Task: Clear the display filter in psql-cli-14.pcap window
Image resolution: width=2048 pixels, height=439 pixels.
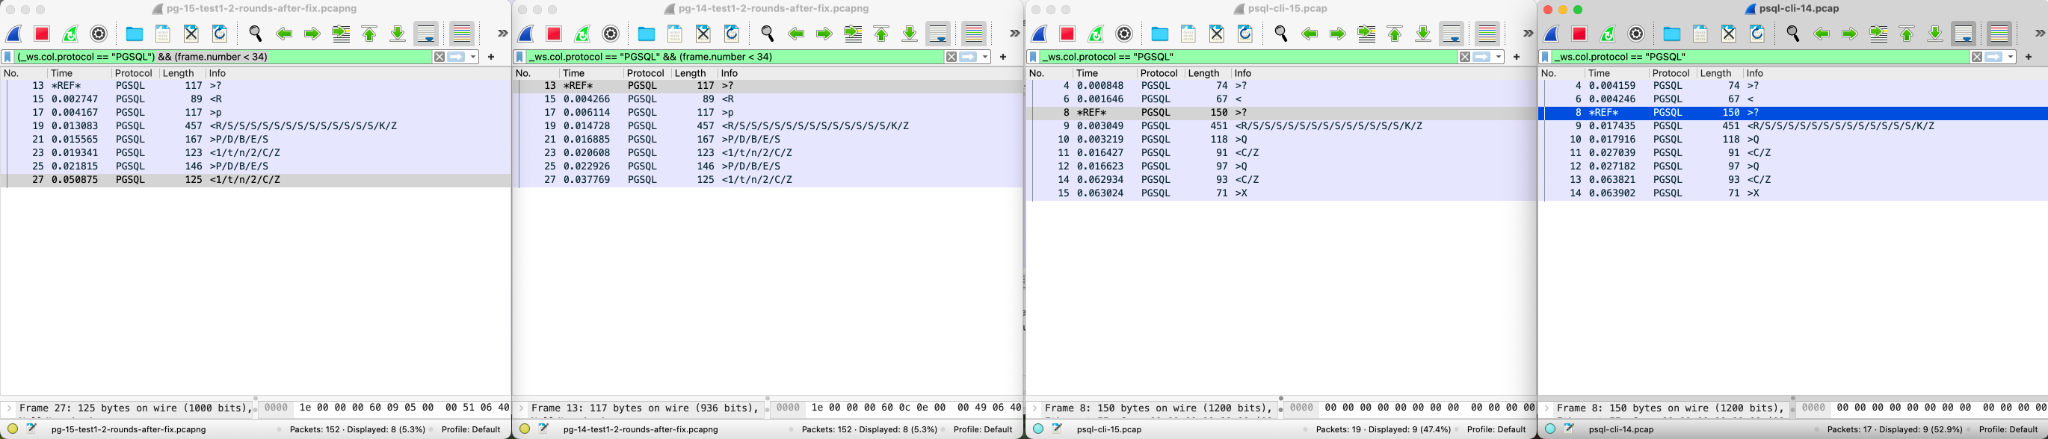Action: coord(1976,57)
